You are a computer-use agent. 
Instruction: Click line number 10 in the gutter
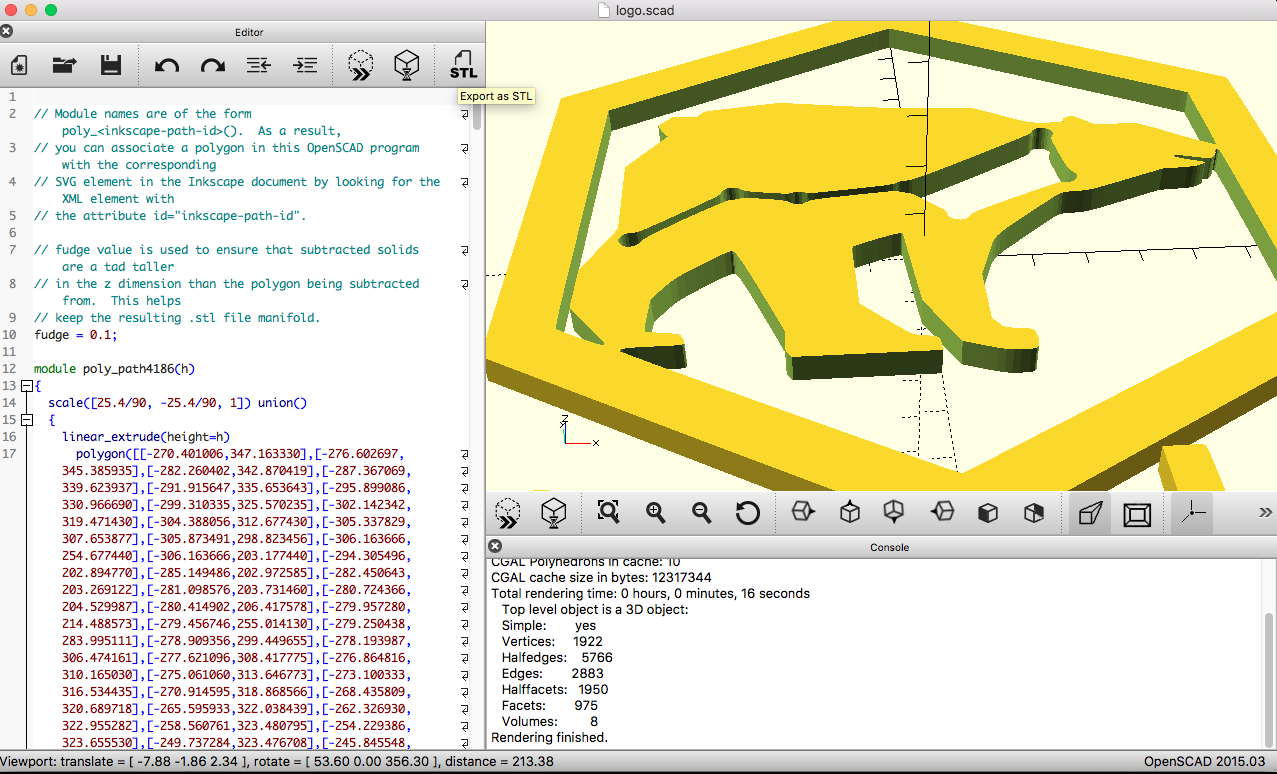coord(10,335)
